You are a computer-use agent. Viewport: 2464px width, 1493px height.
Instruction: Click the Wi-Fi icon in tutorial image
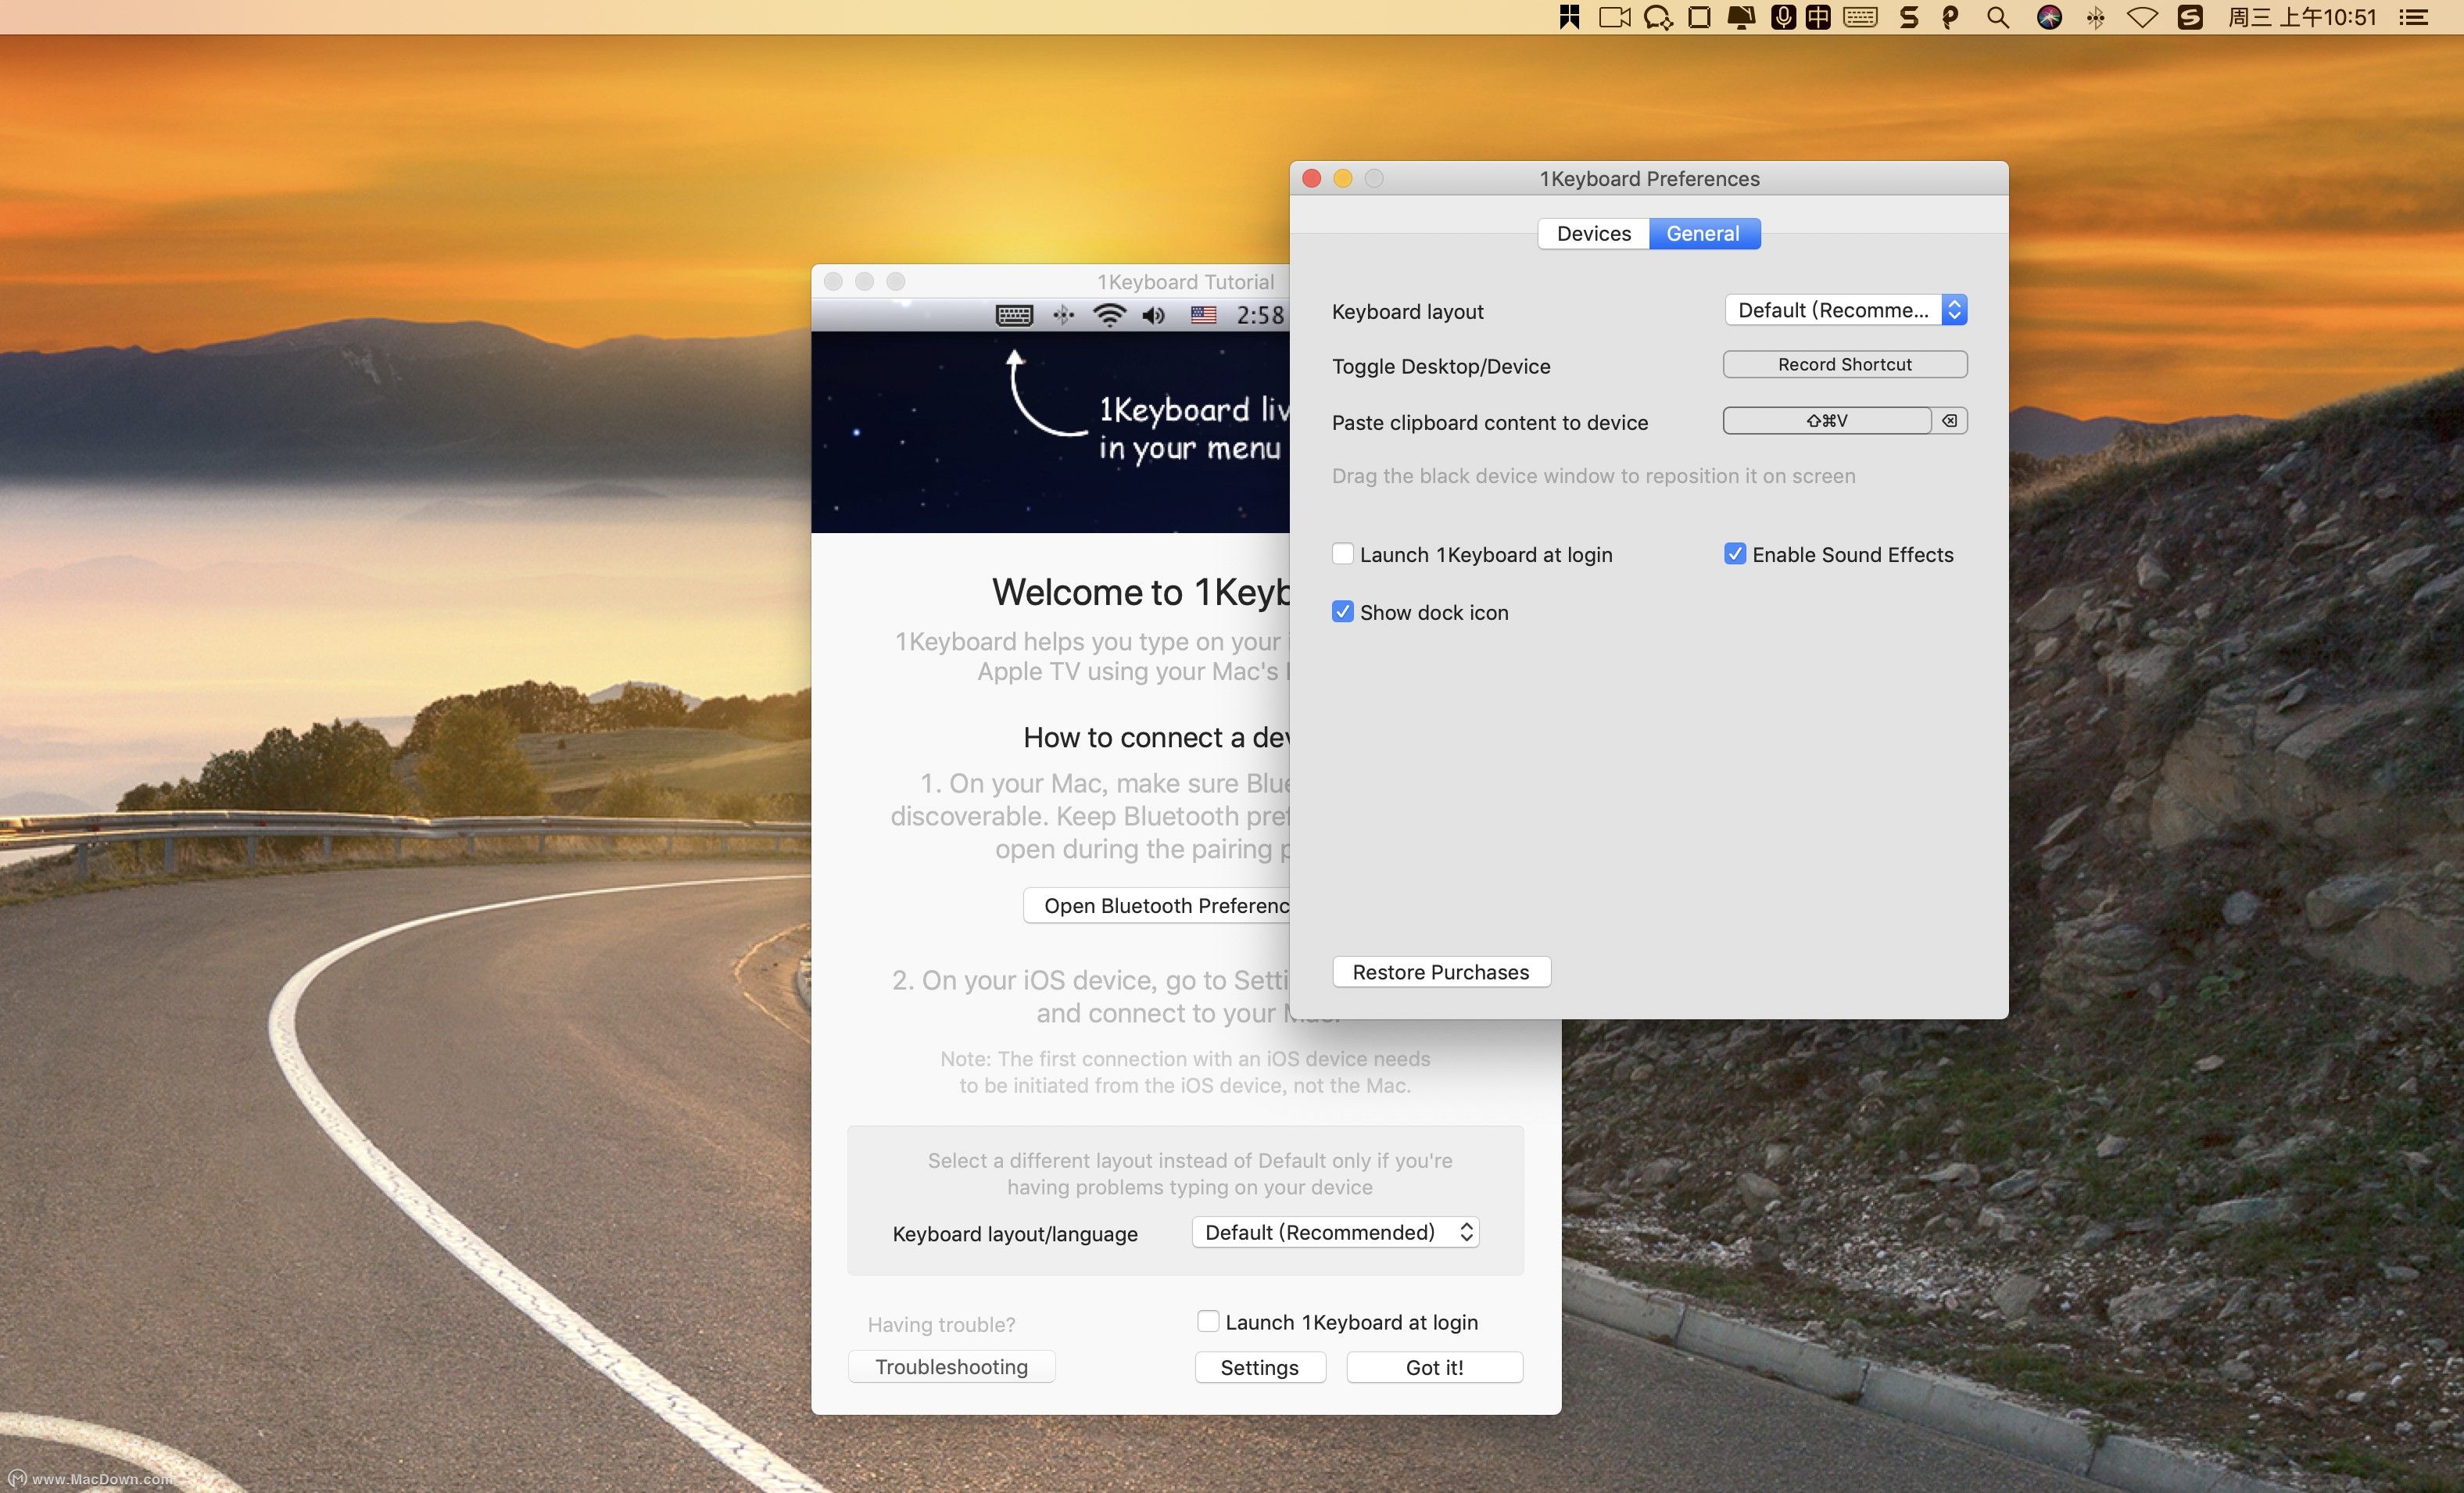(x=1108, y=315)
